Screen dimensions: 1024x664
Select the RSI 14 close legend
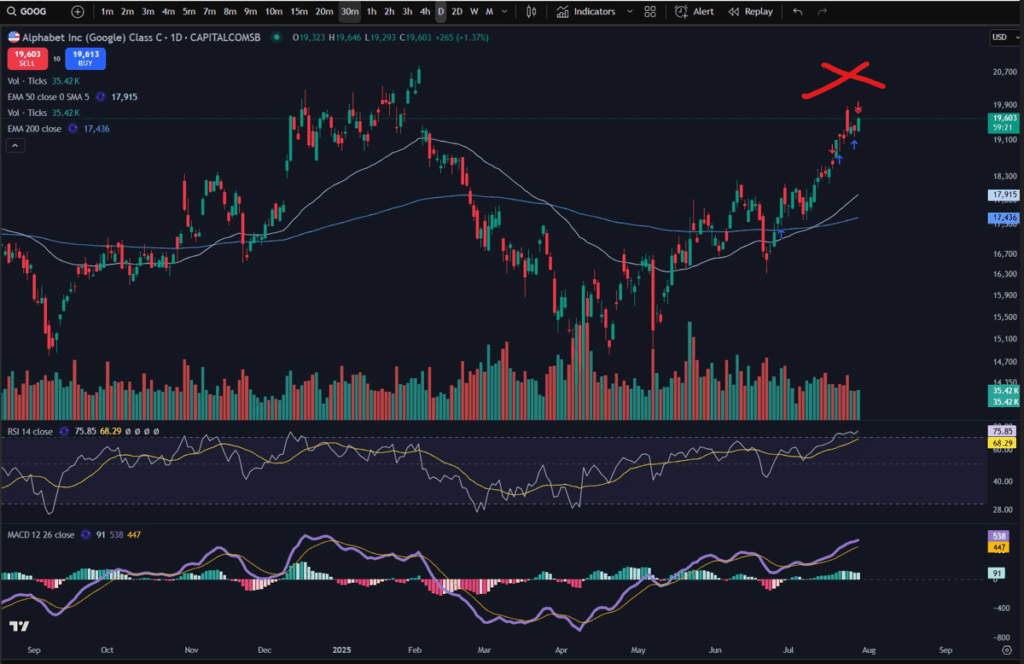coord(30,431)
